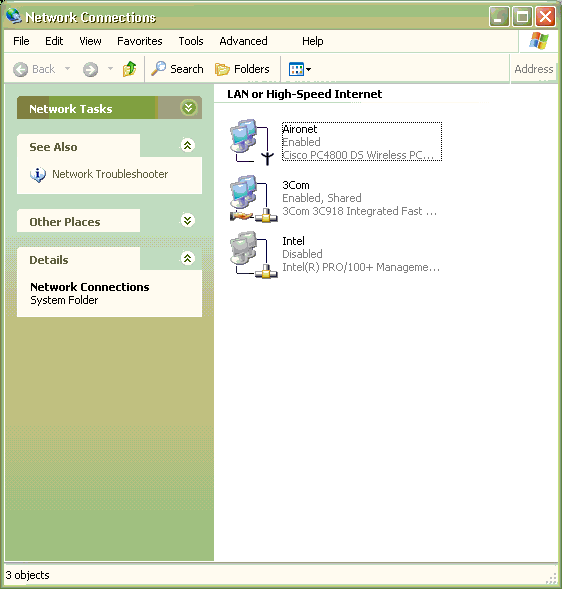
Task: Select the disabled Intel connection icon
Action: (254, 255)
